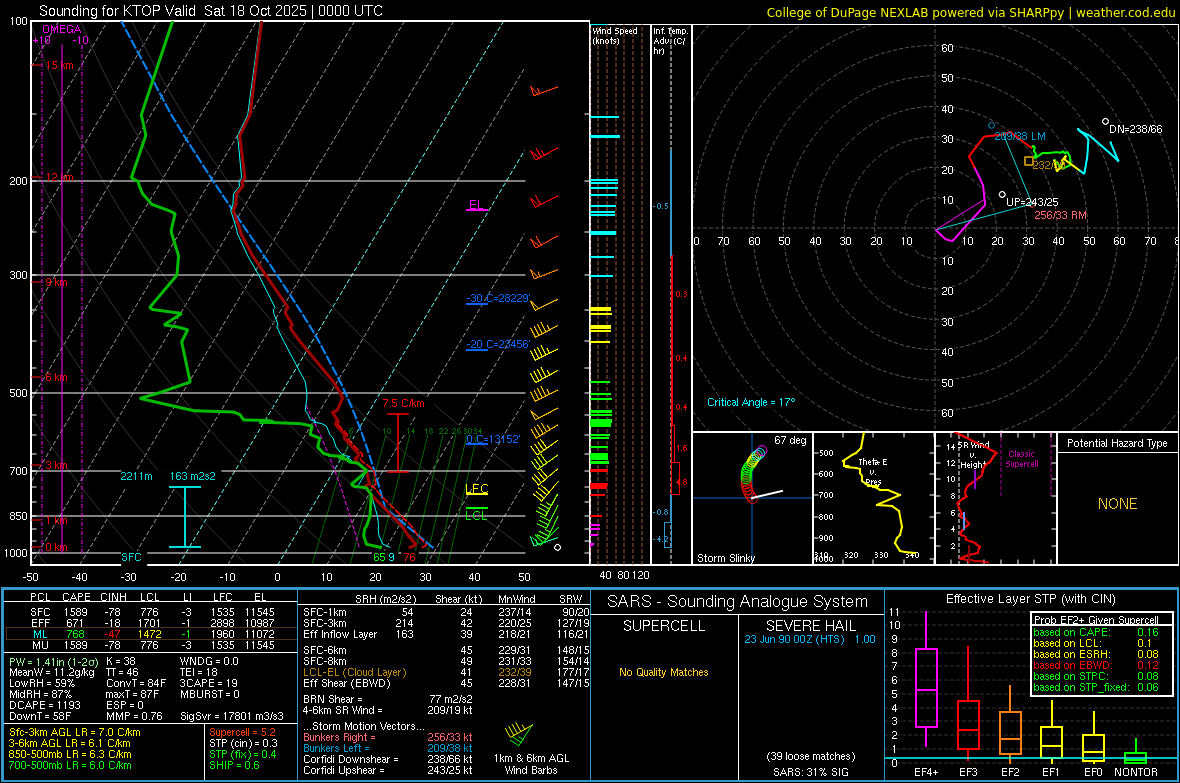This screenshot has height=783, width=1180.
Task: Click the 'No Quality Matches' supercell text
Action: point(664,672)
